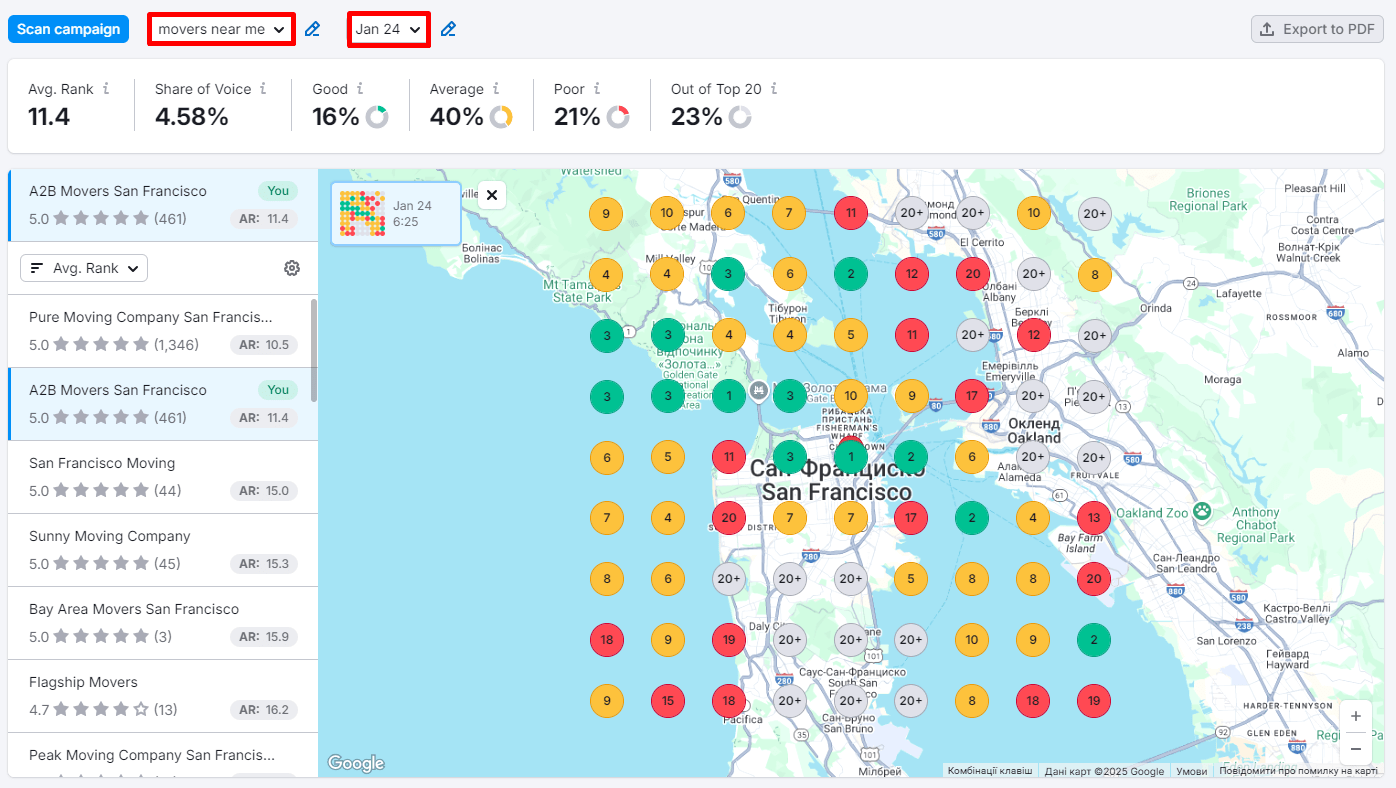
Task: Open the Умови terms link
Action: [x=1191, y=771]
